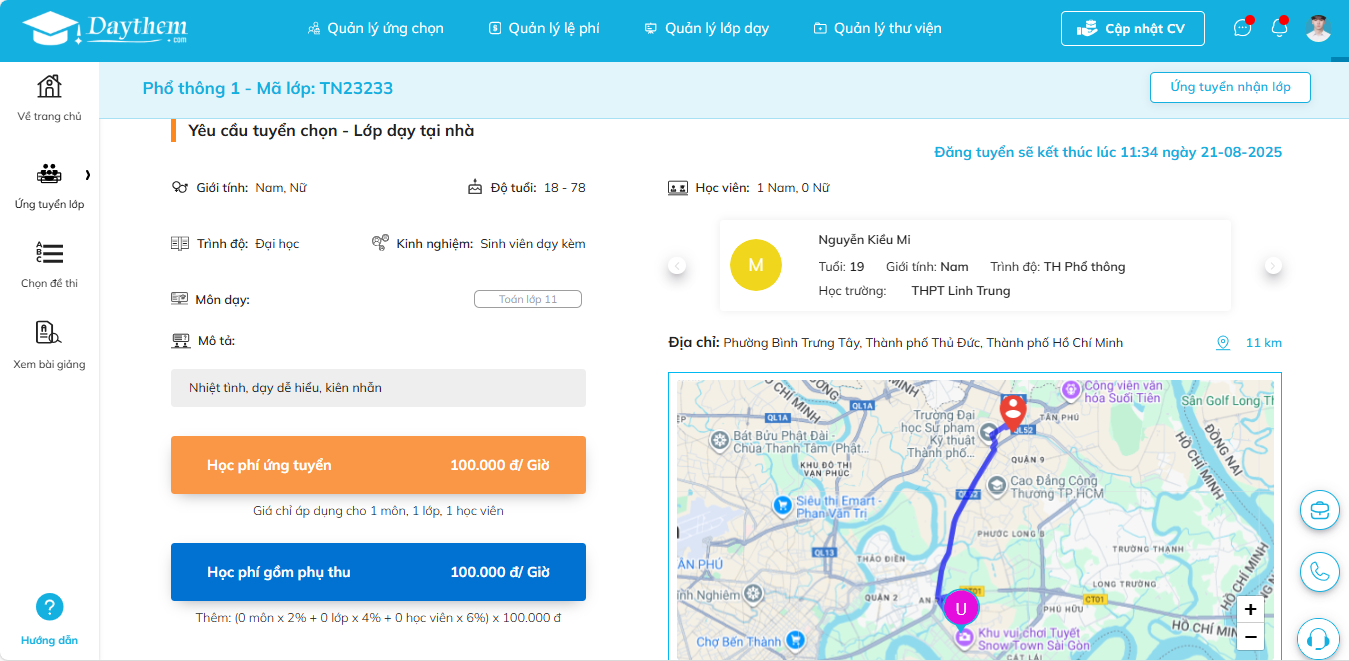Screen dimensions: 1349x661
Task: Open Quản lý ứng chọn menu
Action: coord(375,29)
